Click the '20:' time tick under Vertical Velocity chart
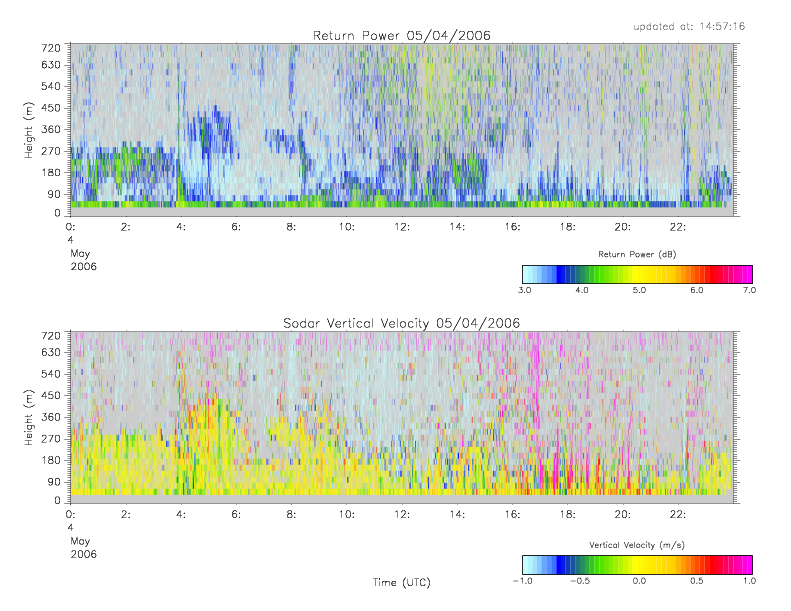This screenshot has width=791, height=611. (623, 514)
